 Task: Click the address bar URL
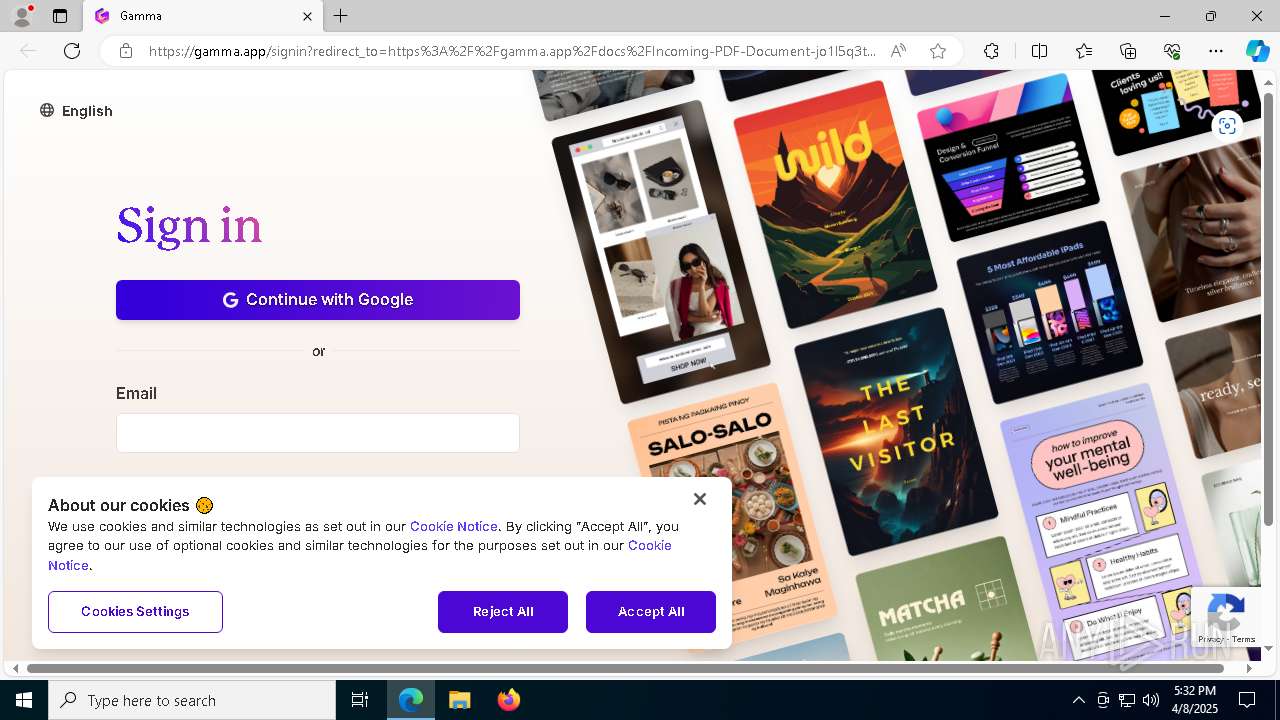tap(512, 51)
